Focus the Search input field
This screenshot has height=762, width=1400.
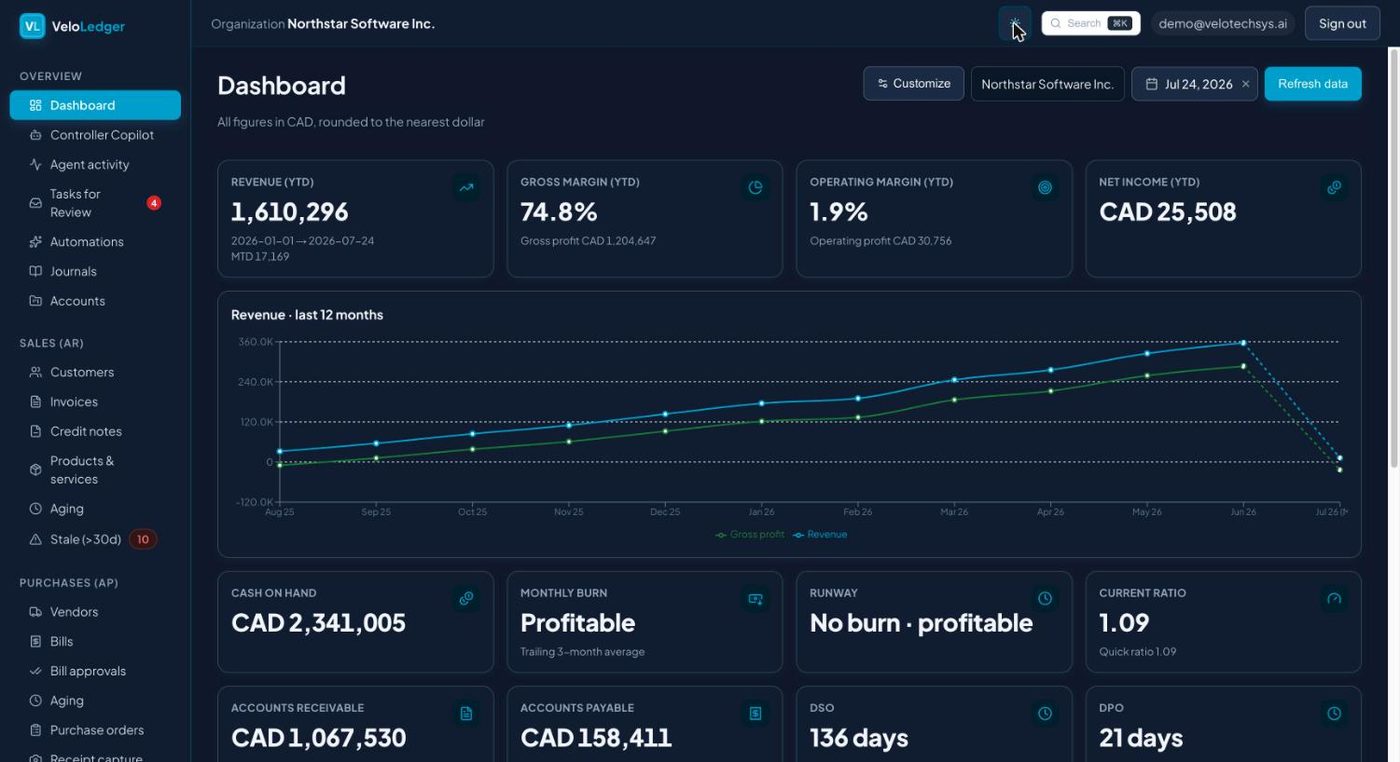pos(1090,23)
